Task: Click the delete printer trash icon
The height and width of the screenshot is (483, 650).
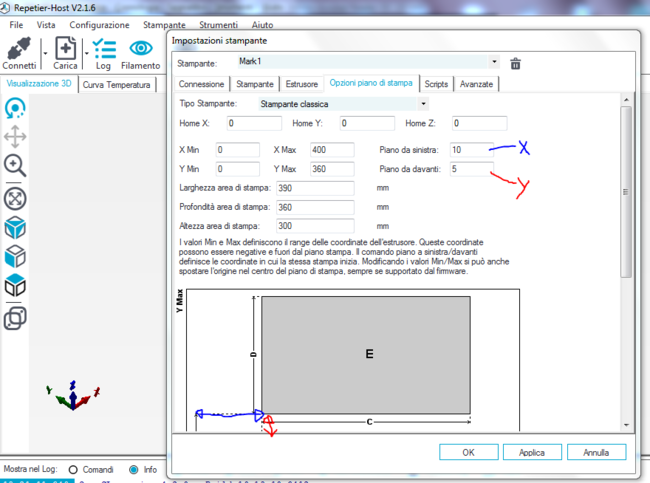Action: click(x=516, y=63)
